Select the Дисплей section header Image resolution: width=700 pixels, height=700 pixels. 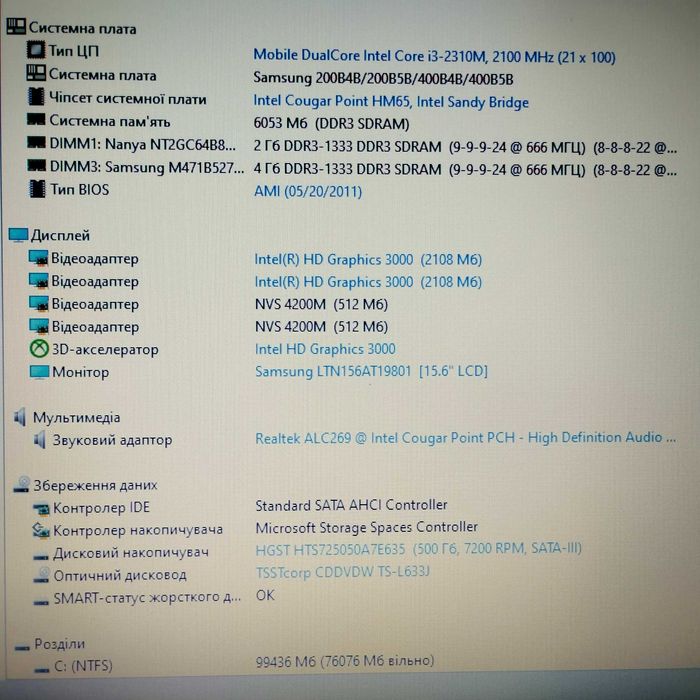coord(60,235)
